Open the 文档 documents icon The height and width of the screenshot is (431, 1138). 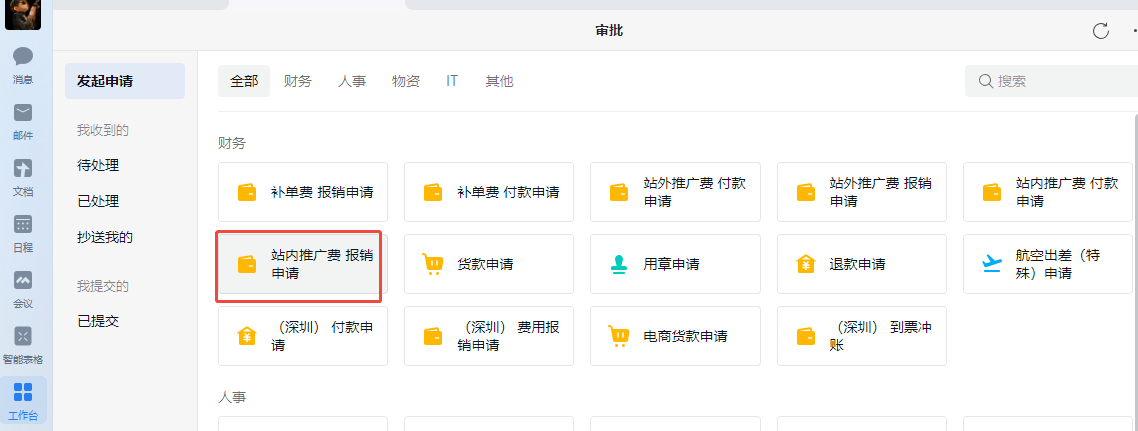22,176
